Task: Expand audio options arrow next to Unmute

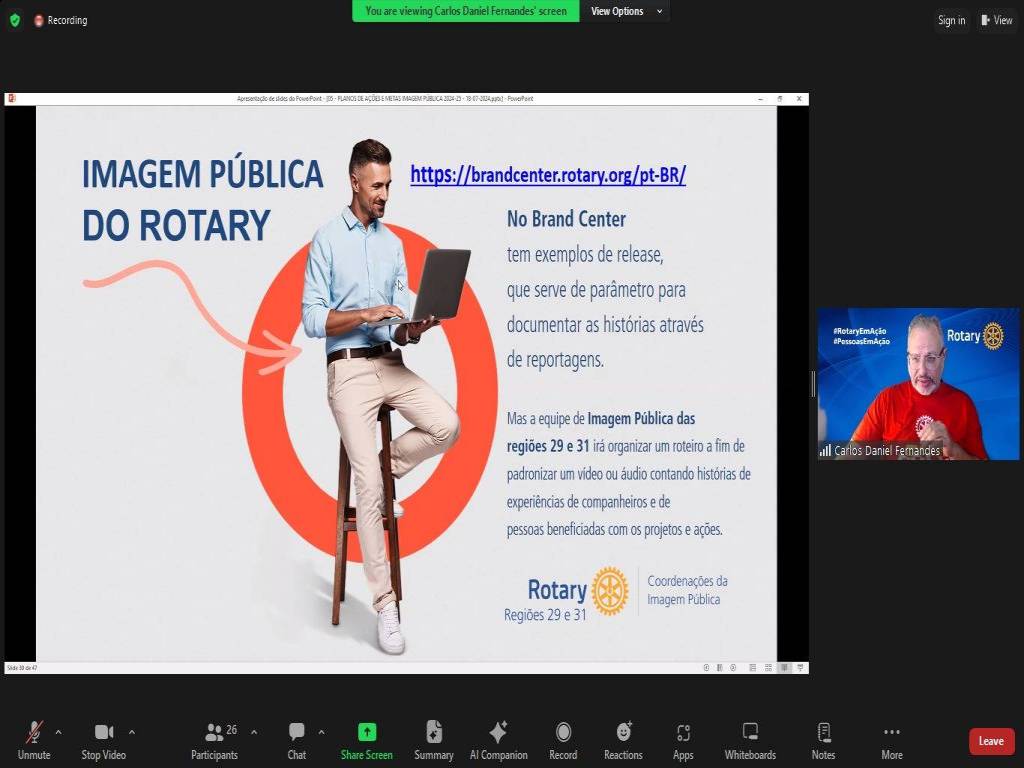Action: point(58,732)
